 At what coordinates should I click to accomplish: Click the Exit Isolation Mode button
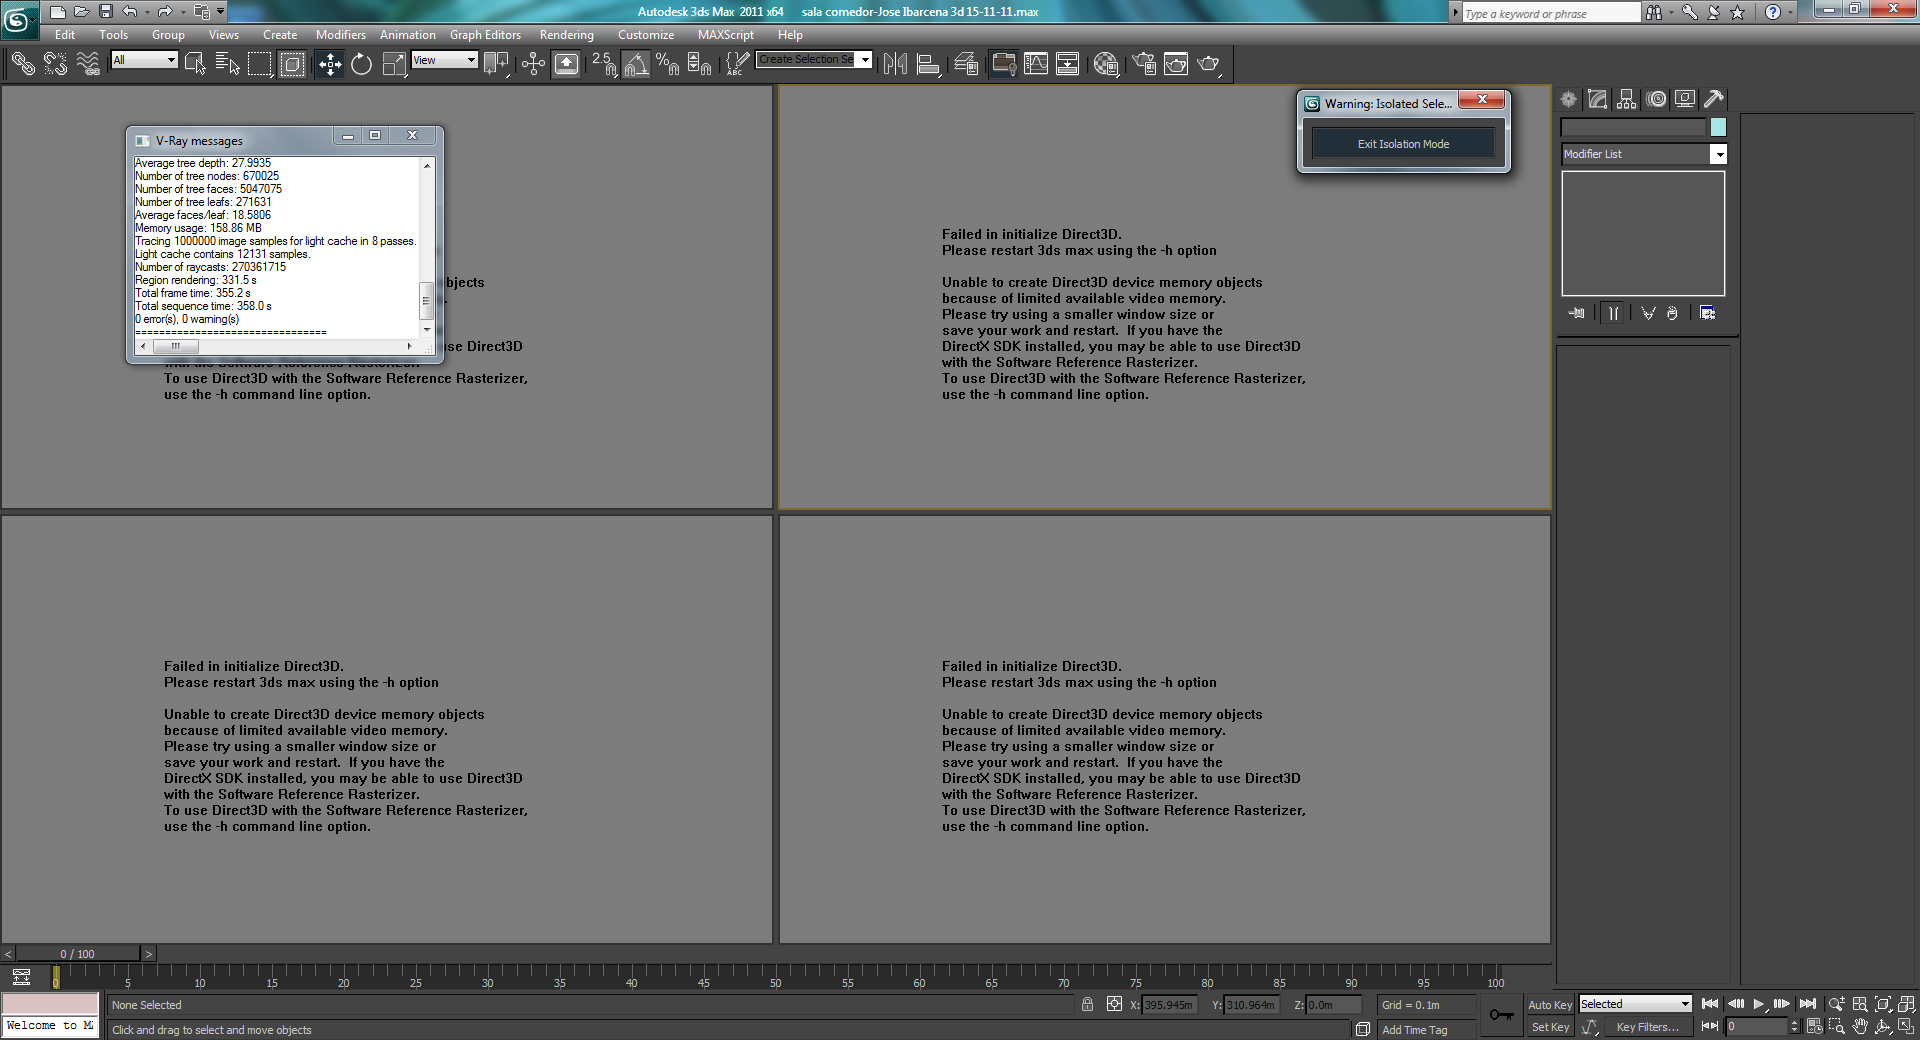1403,144
